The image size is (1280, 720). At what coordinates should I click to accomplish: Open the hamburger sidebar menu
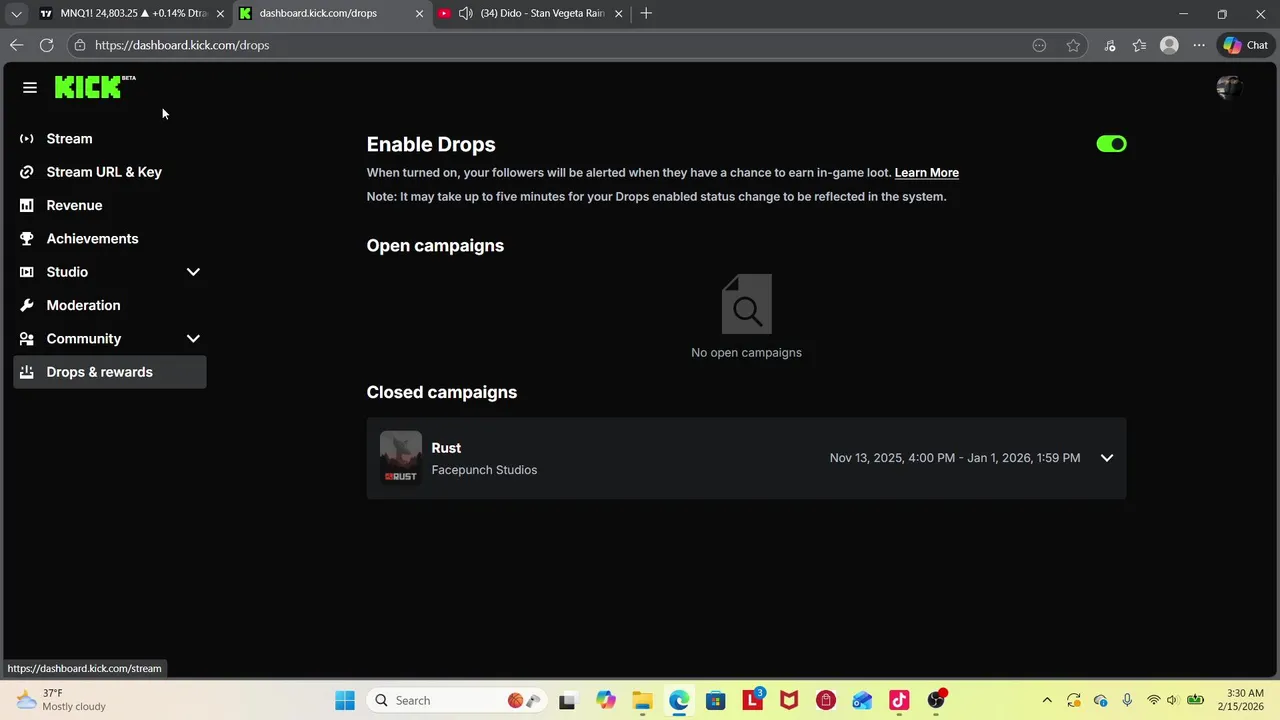[x=30, y=88]
